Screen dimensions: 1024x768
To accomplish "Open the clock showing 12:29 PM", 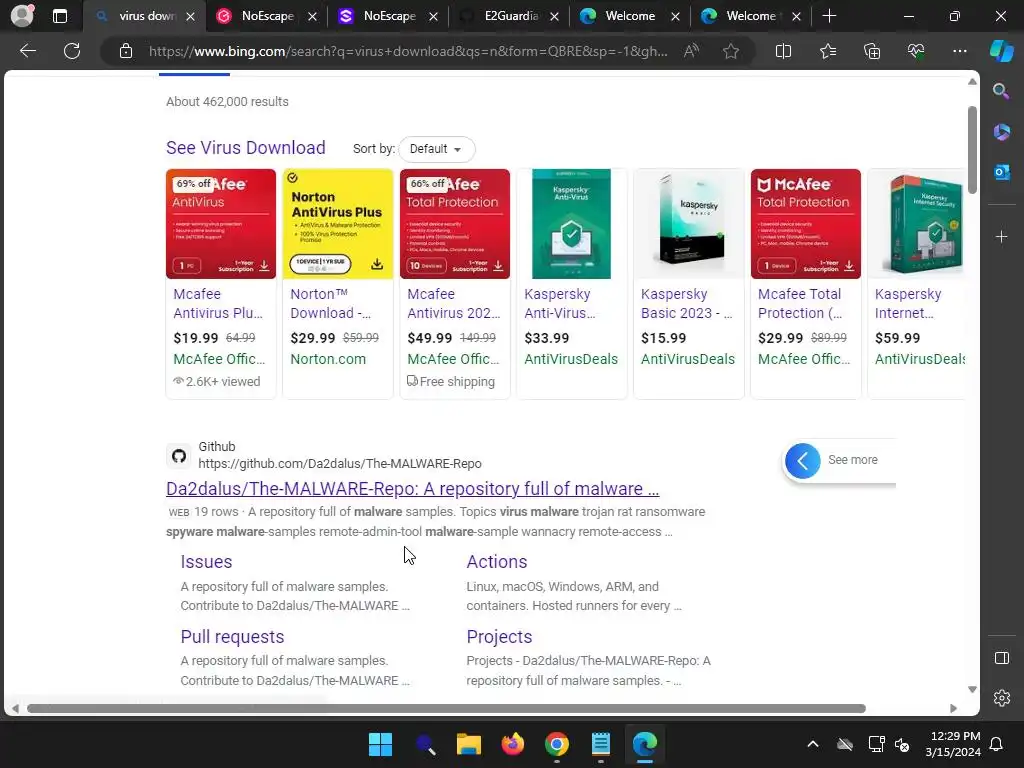I will coord(953,744).
